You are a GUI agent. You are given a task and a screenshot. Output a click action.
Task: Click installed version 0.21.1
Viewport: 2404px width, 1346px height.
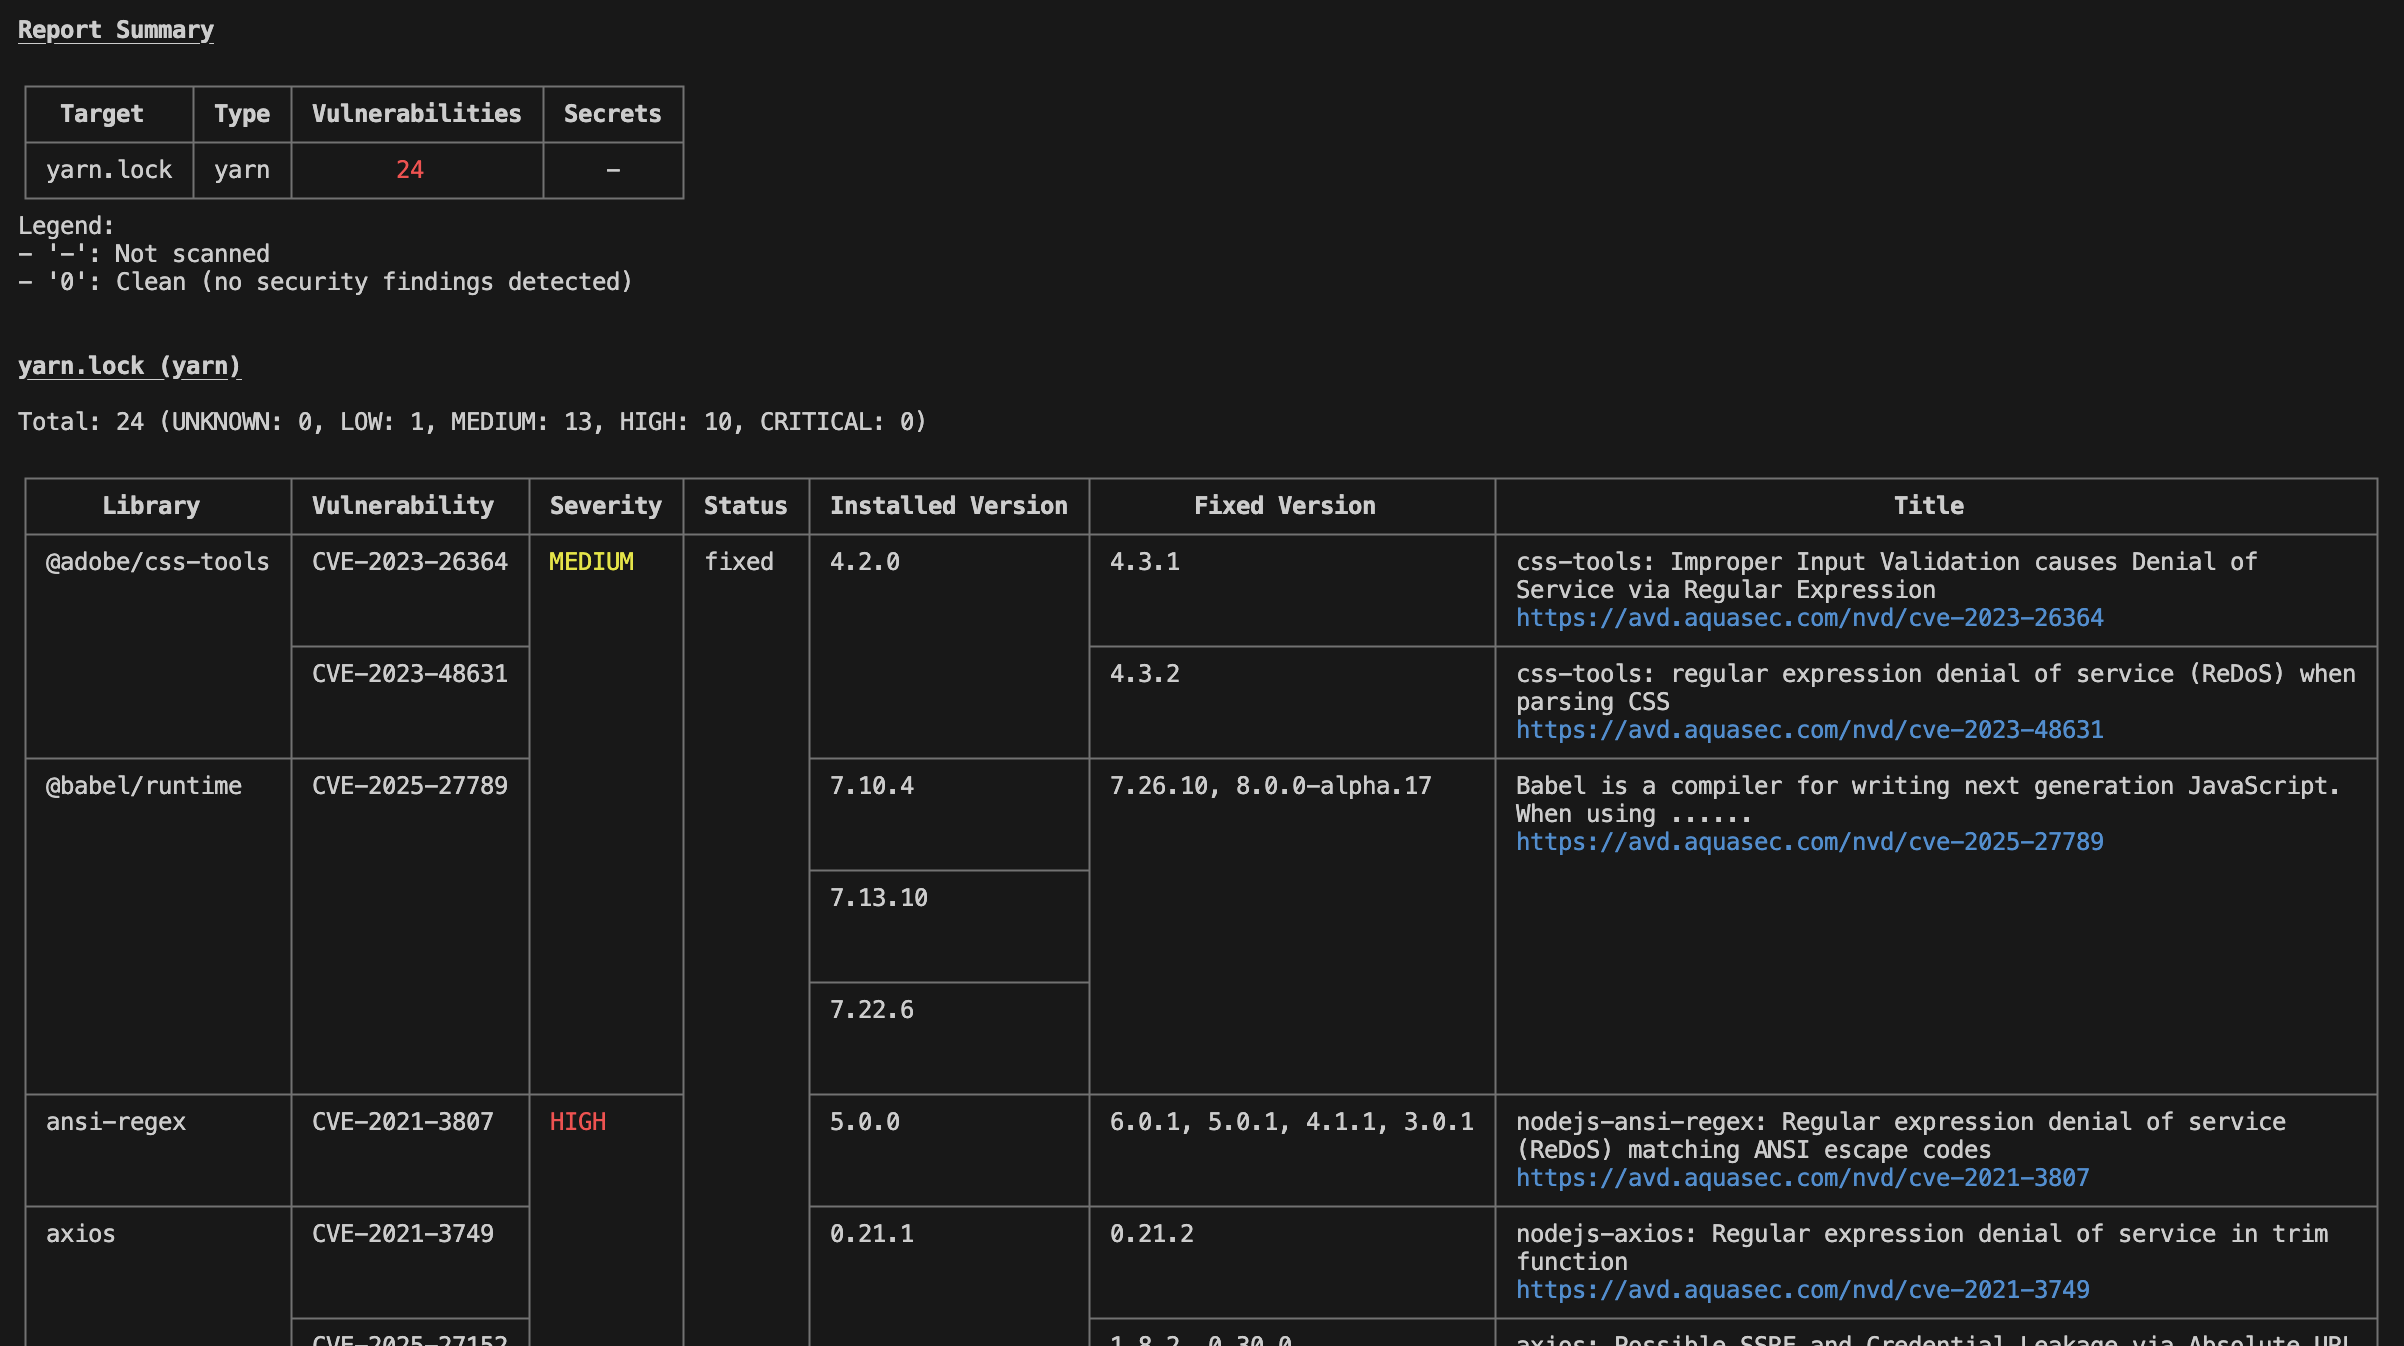click(x=872, y=1234)
